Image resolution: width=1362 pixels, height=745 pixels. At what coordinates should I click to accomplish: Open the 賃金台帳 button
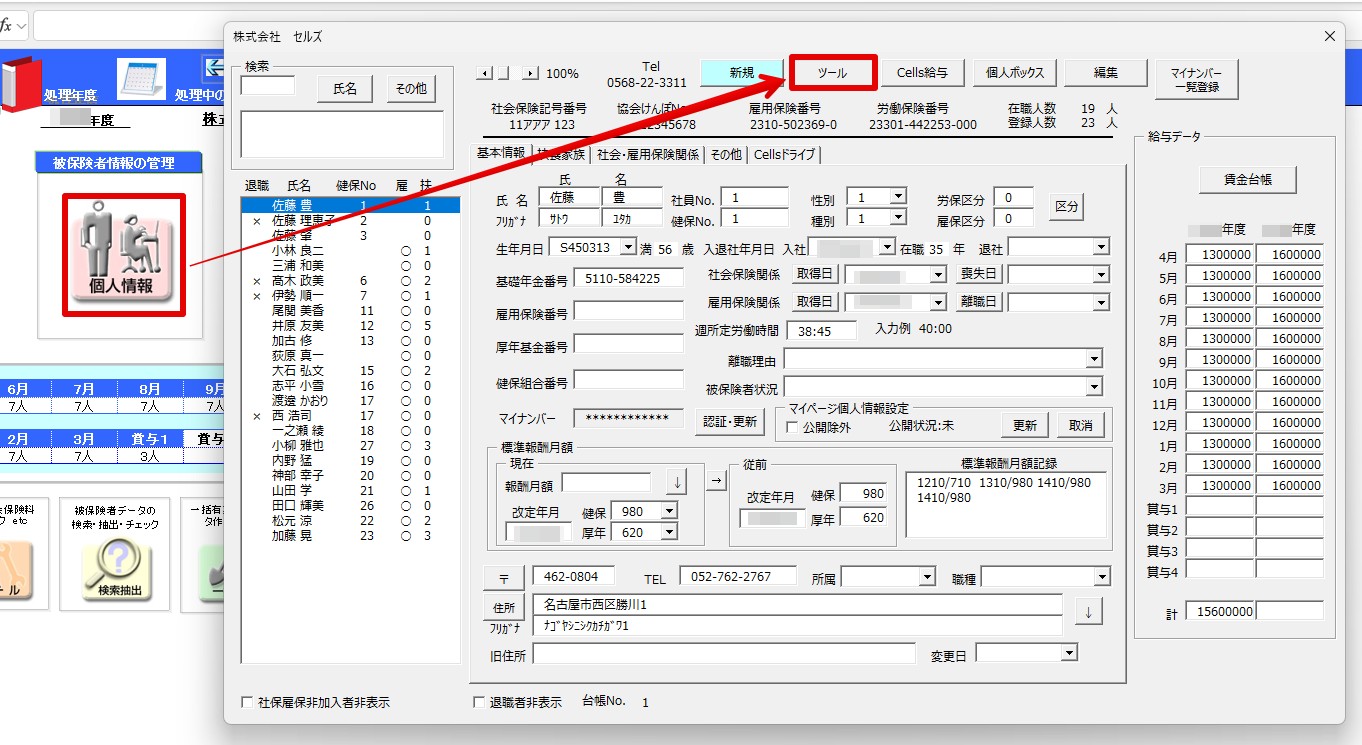(1247, 179)
